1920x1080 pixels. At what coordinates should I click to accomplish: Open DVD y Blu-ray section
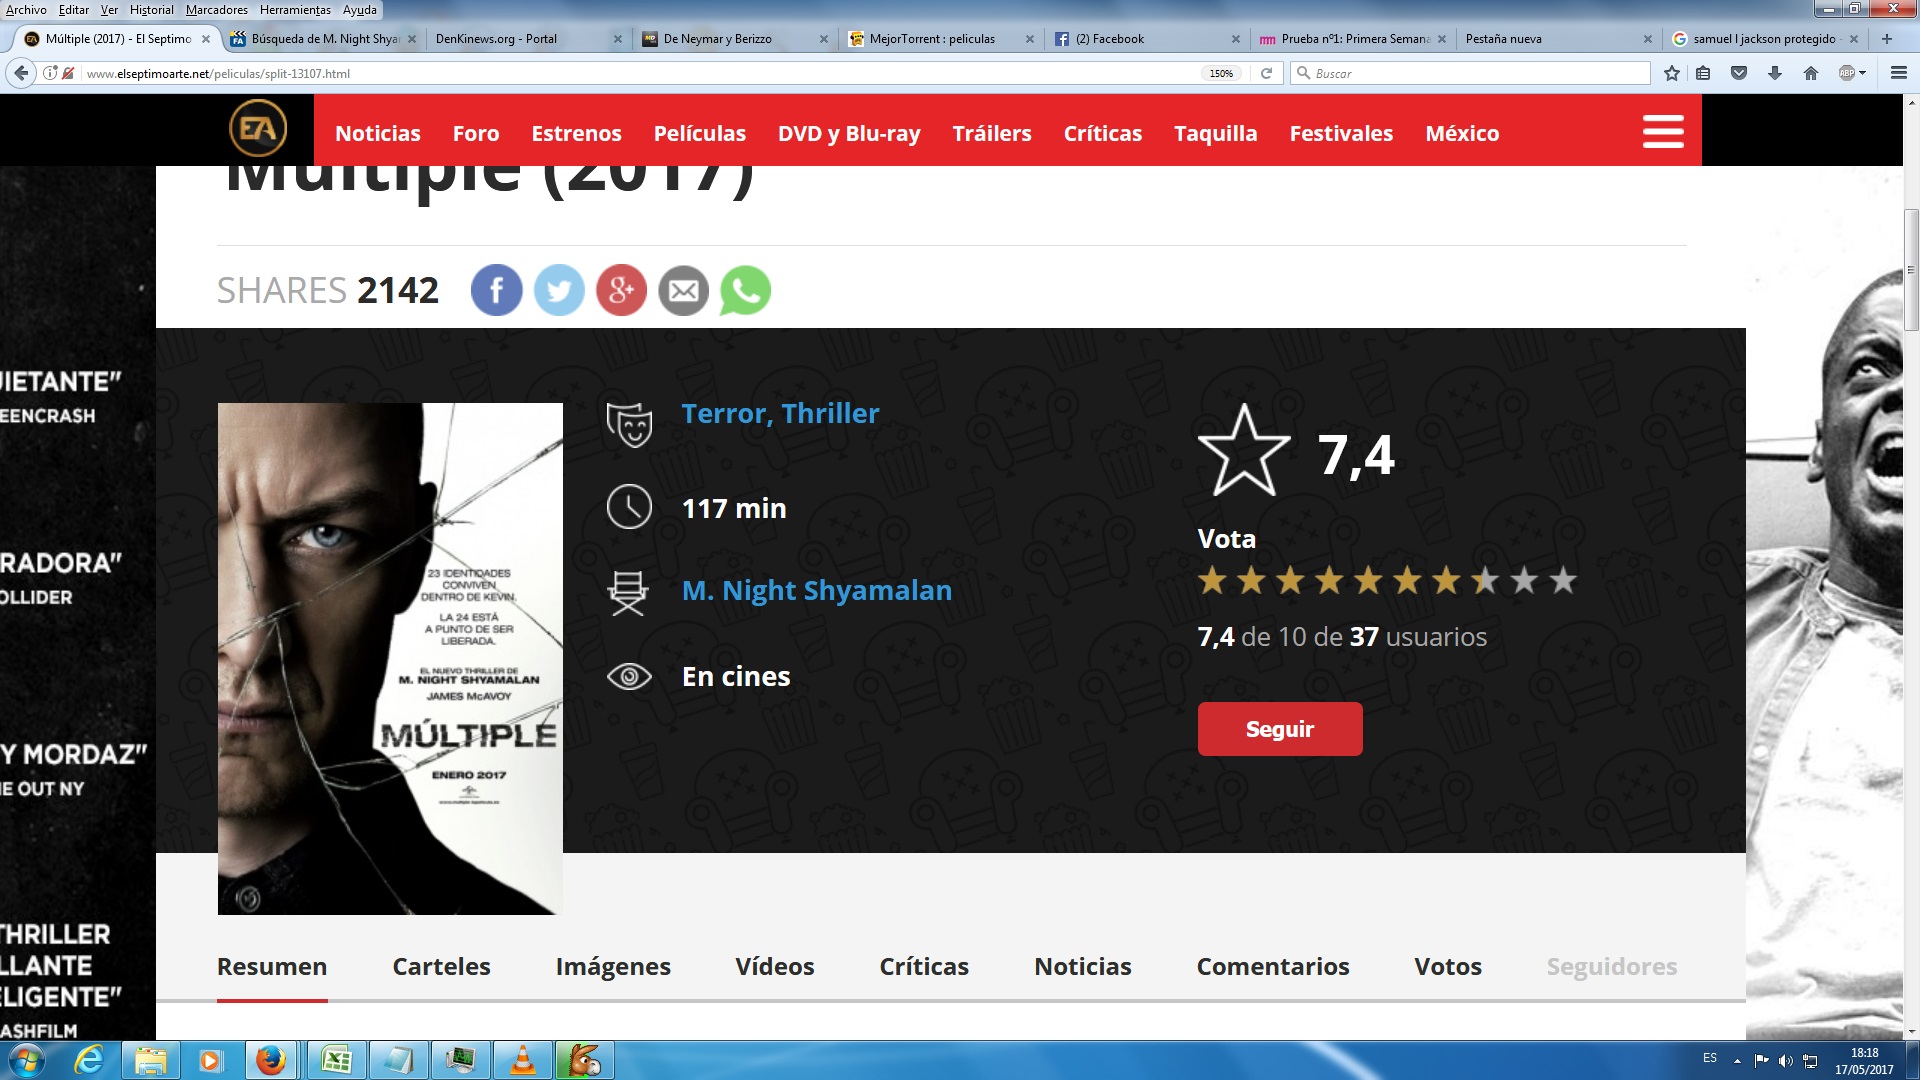click(849, 133)
